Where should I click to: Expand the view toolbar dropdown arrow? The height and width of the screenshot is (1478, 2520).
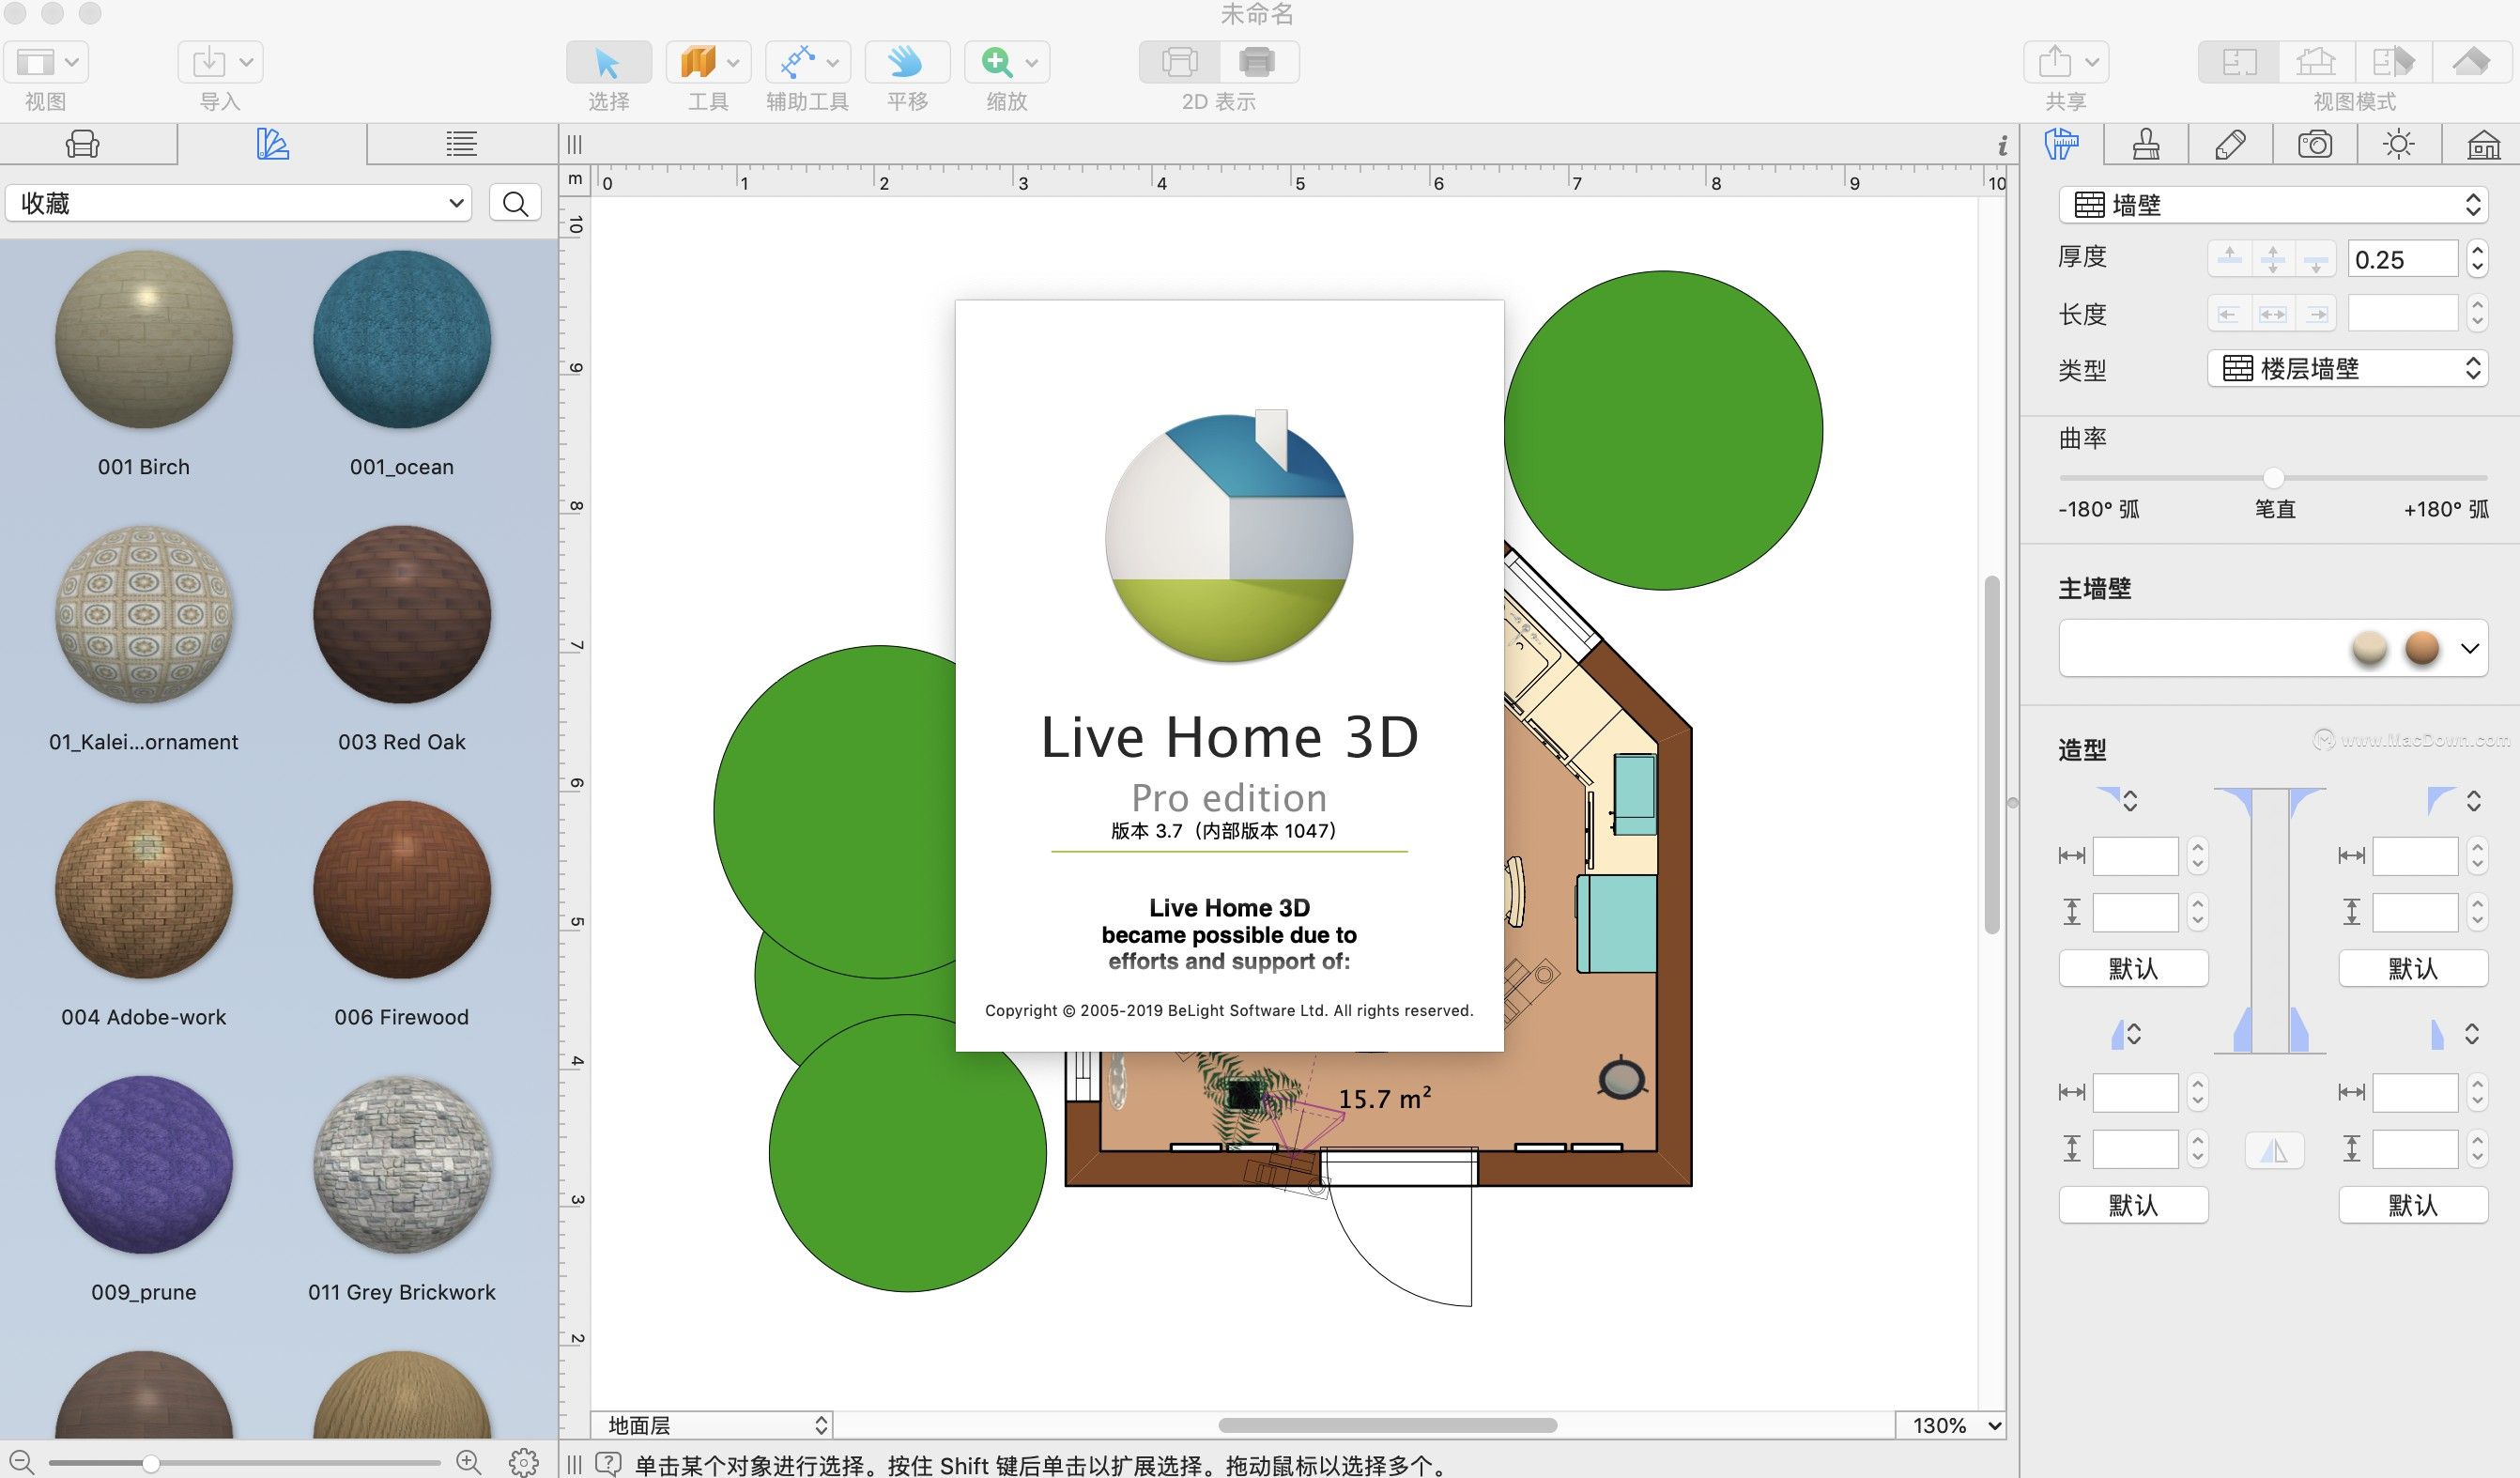pyautogui.click(x=72, y=62)
